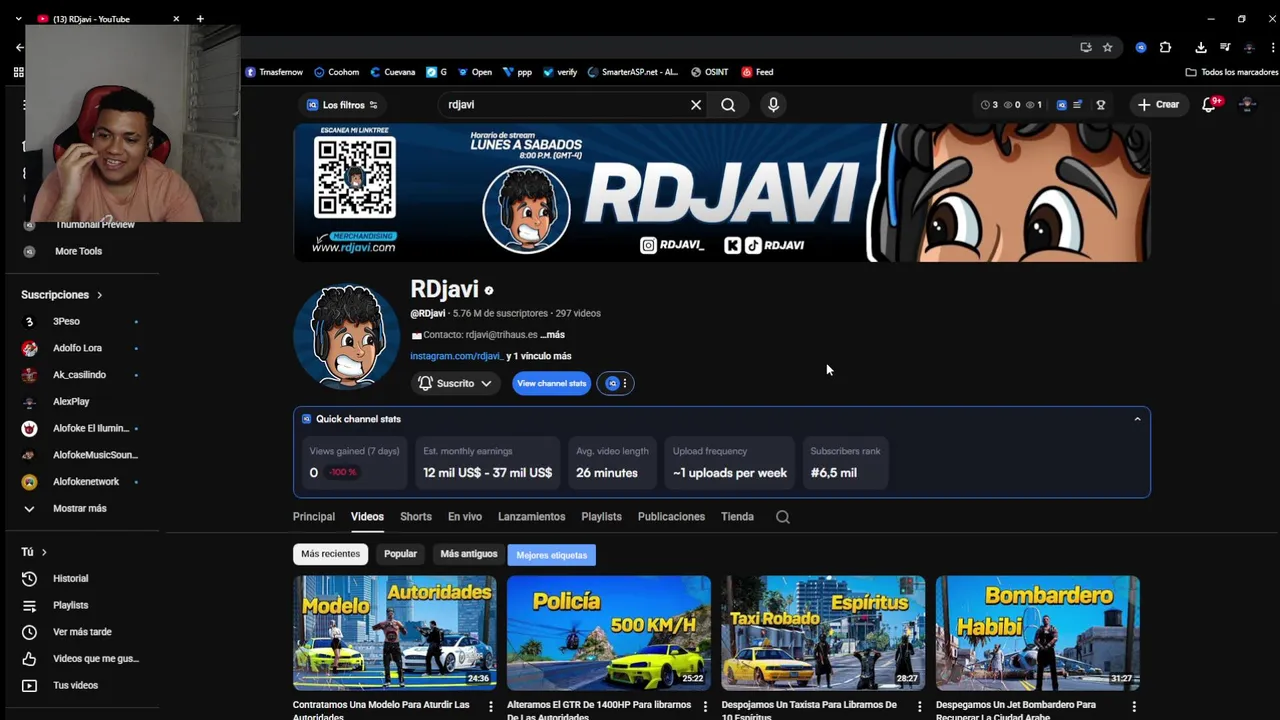Expand the Suscripciones section
The width and height of the screenshot is (1280, 720).
(62, 295)
